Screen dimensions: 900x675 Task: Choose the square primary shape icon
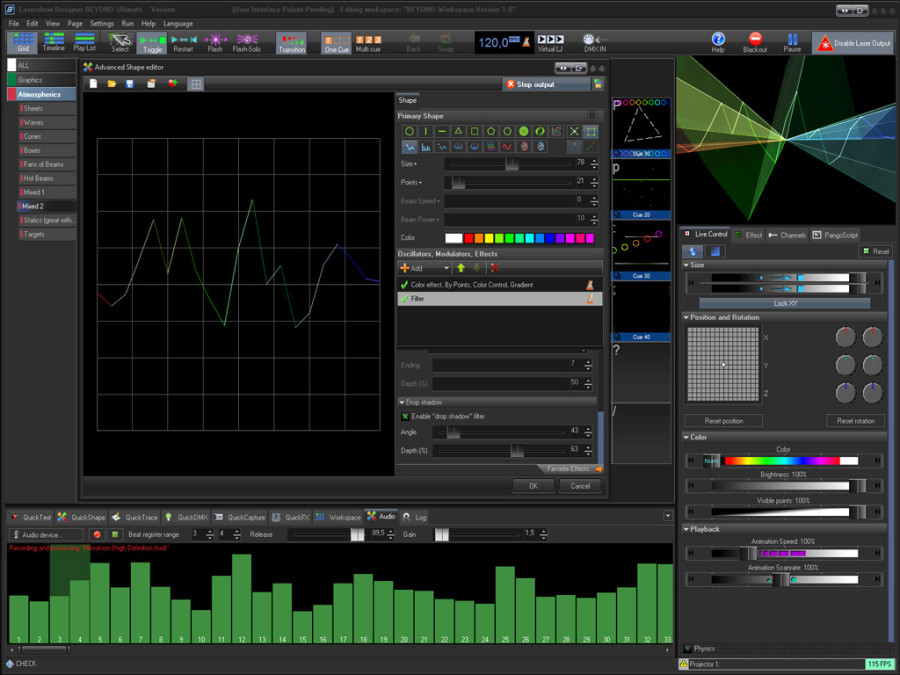click(x=475, y=131)
